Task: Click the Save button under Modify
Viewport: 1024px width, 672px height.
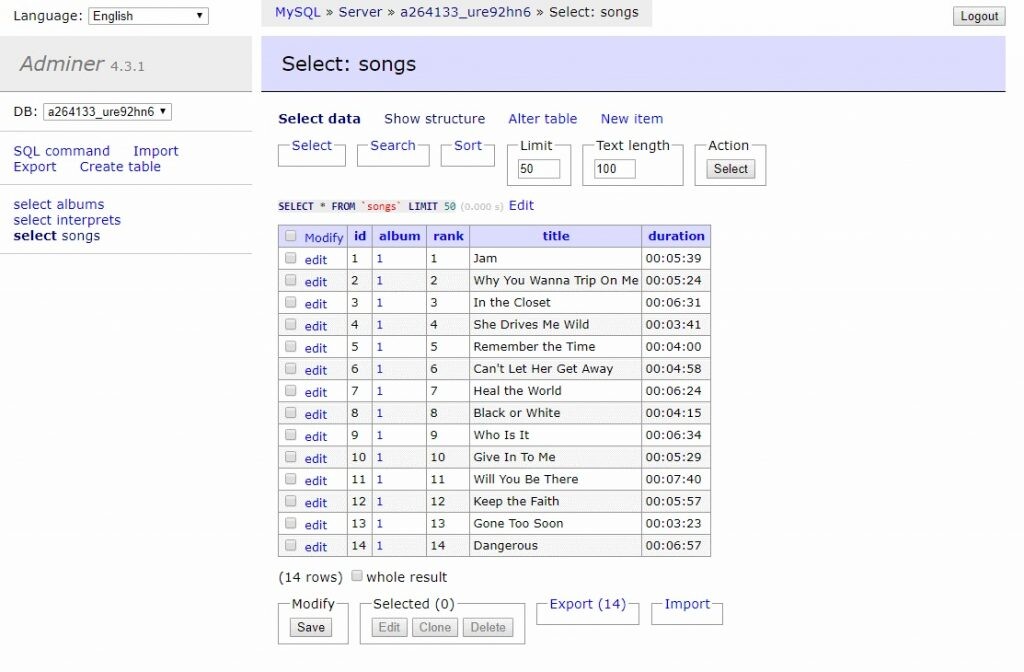Action: [x=310, y=627]
